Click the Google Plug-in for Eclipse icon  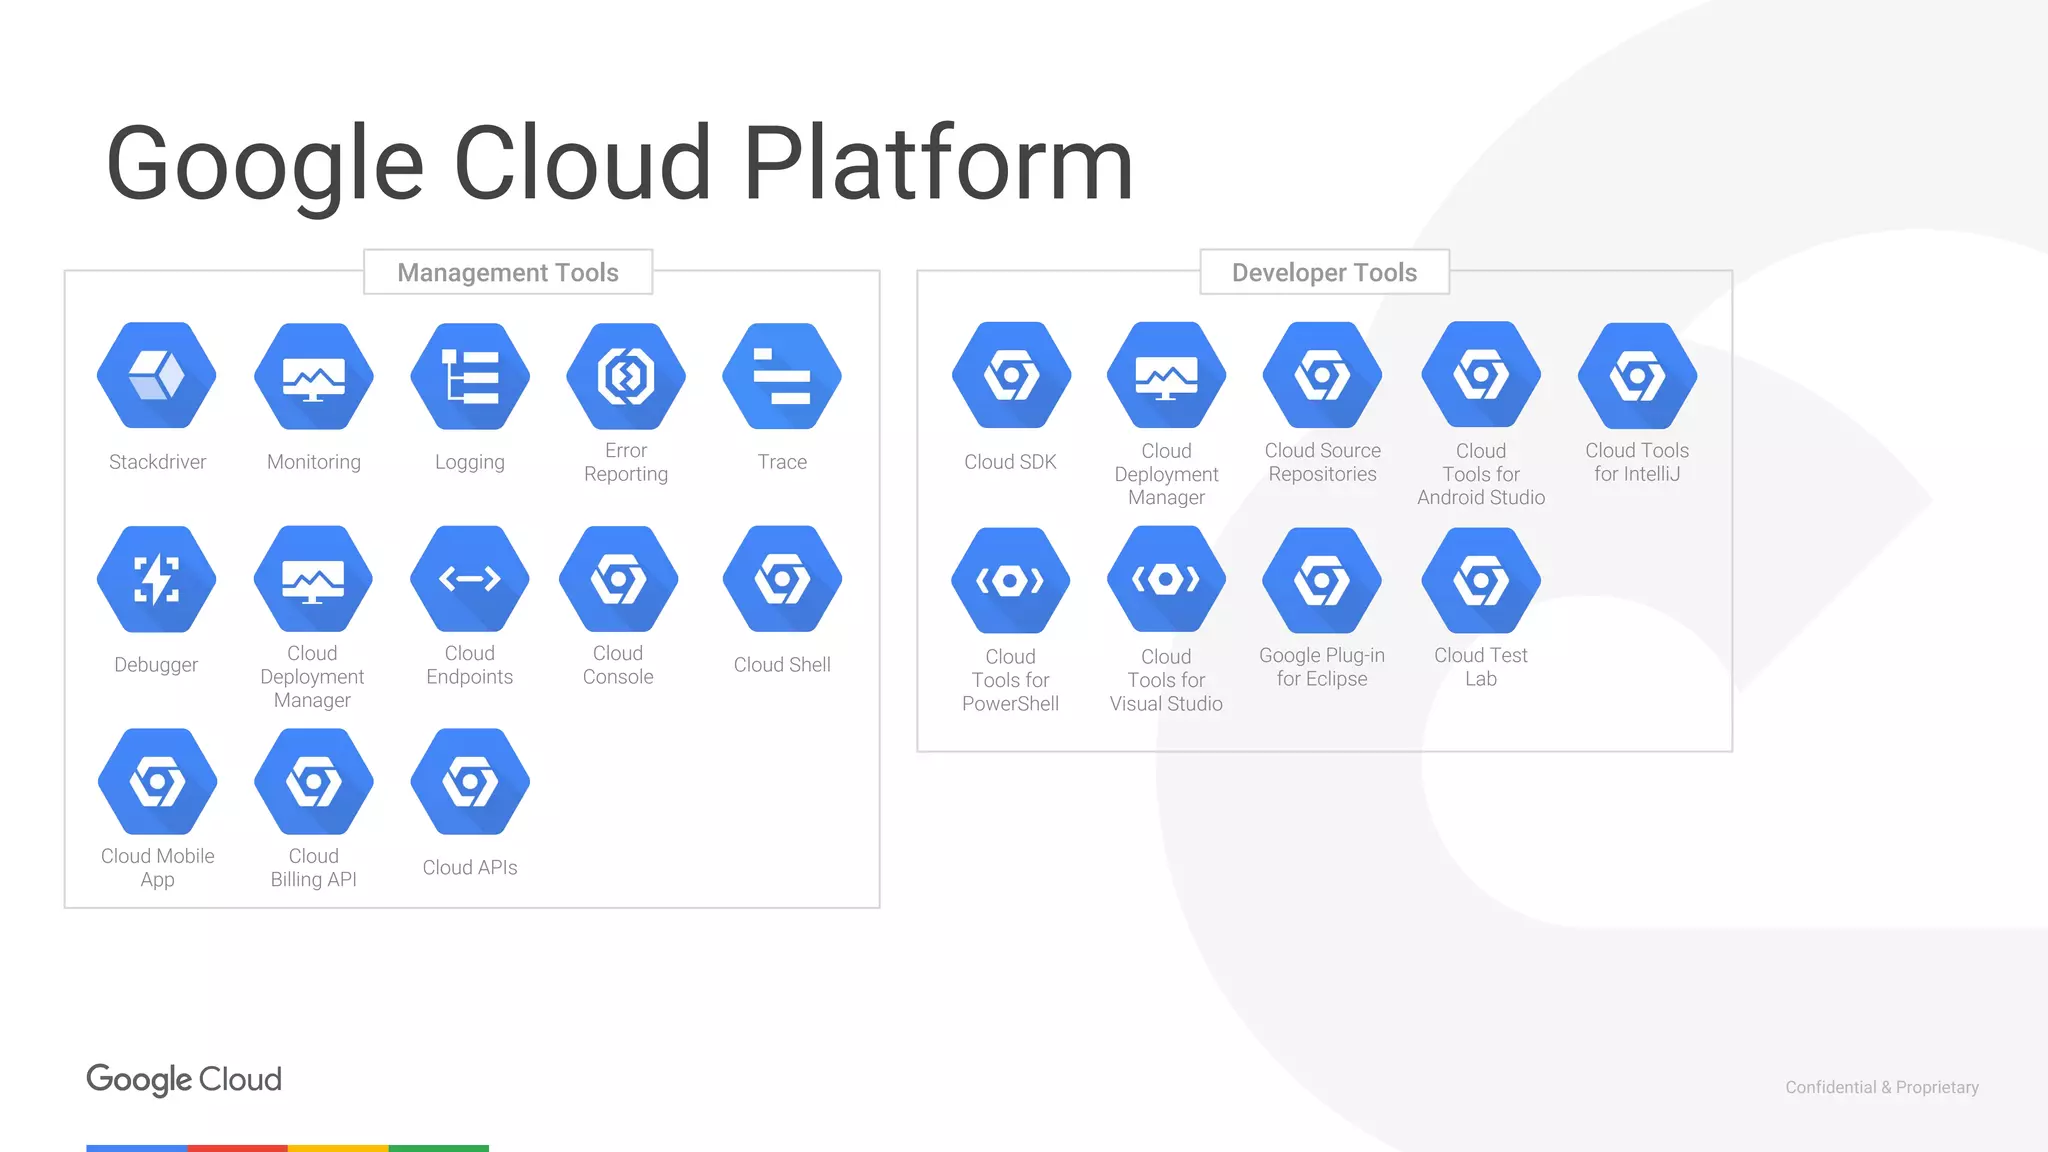(1322, 580)
